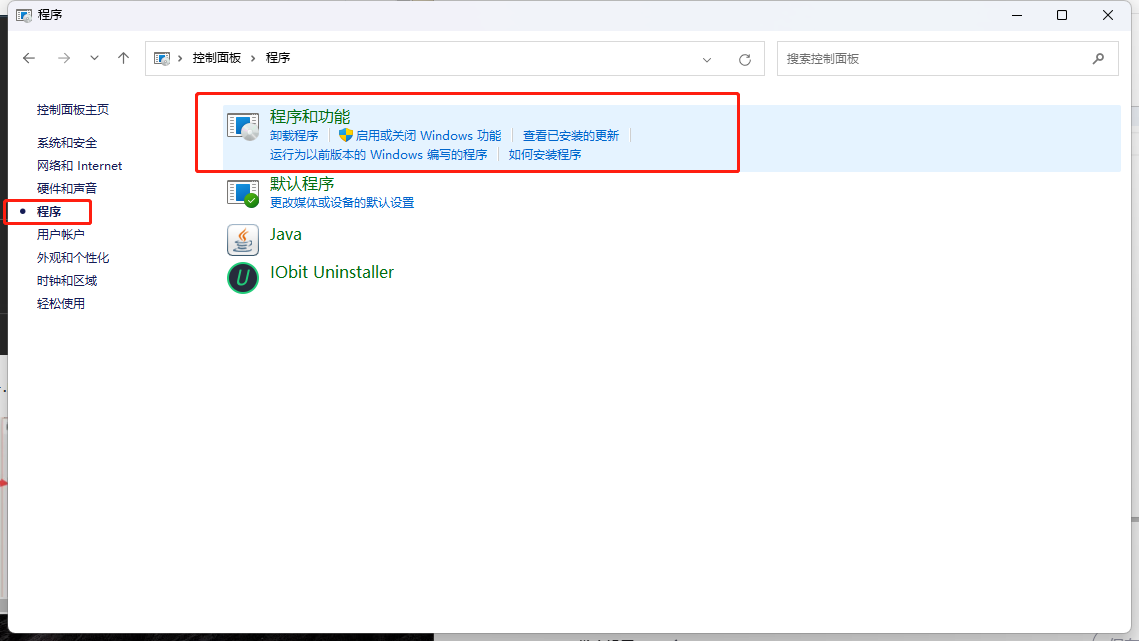Click the 默认程序 green checkmark icon

pos(243,192)
